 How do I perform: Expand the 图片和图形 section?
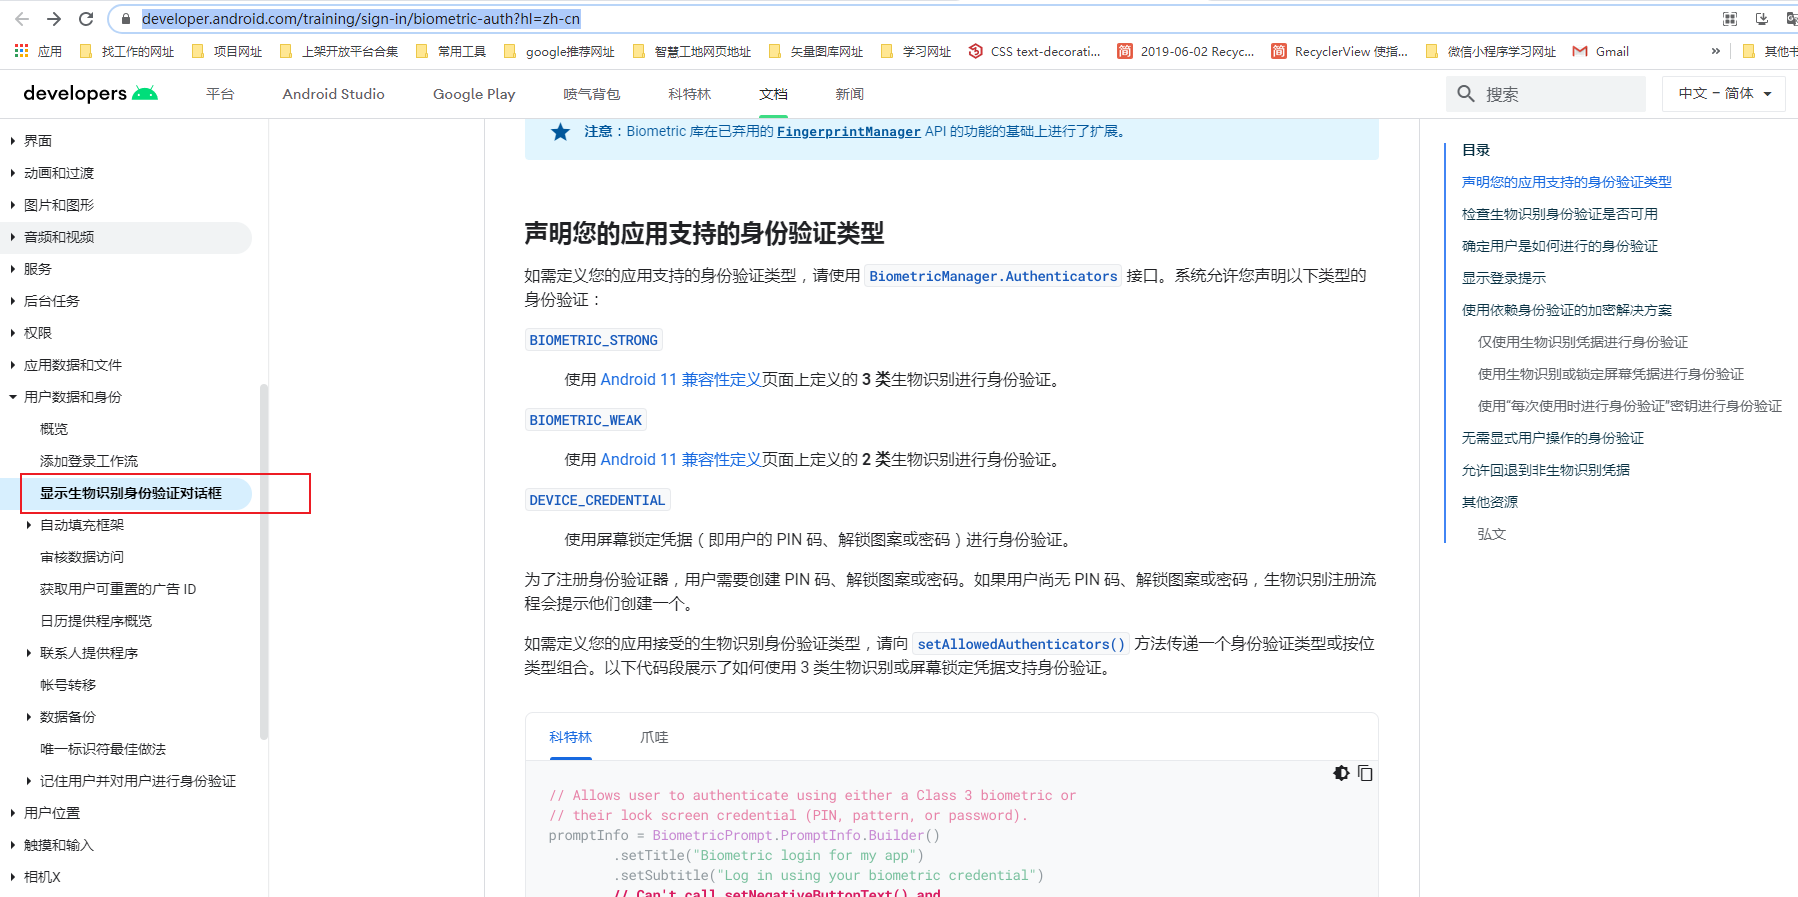tap(13, 205)
